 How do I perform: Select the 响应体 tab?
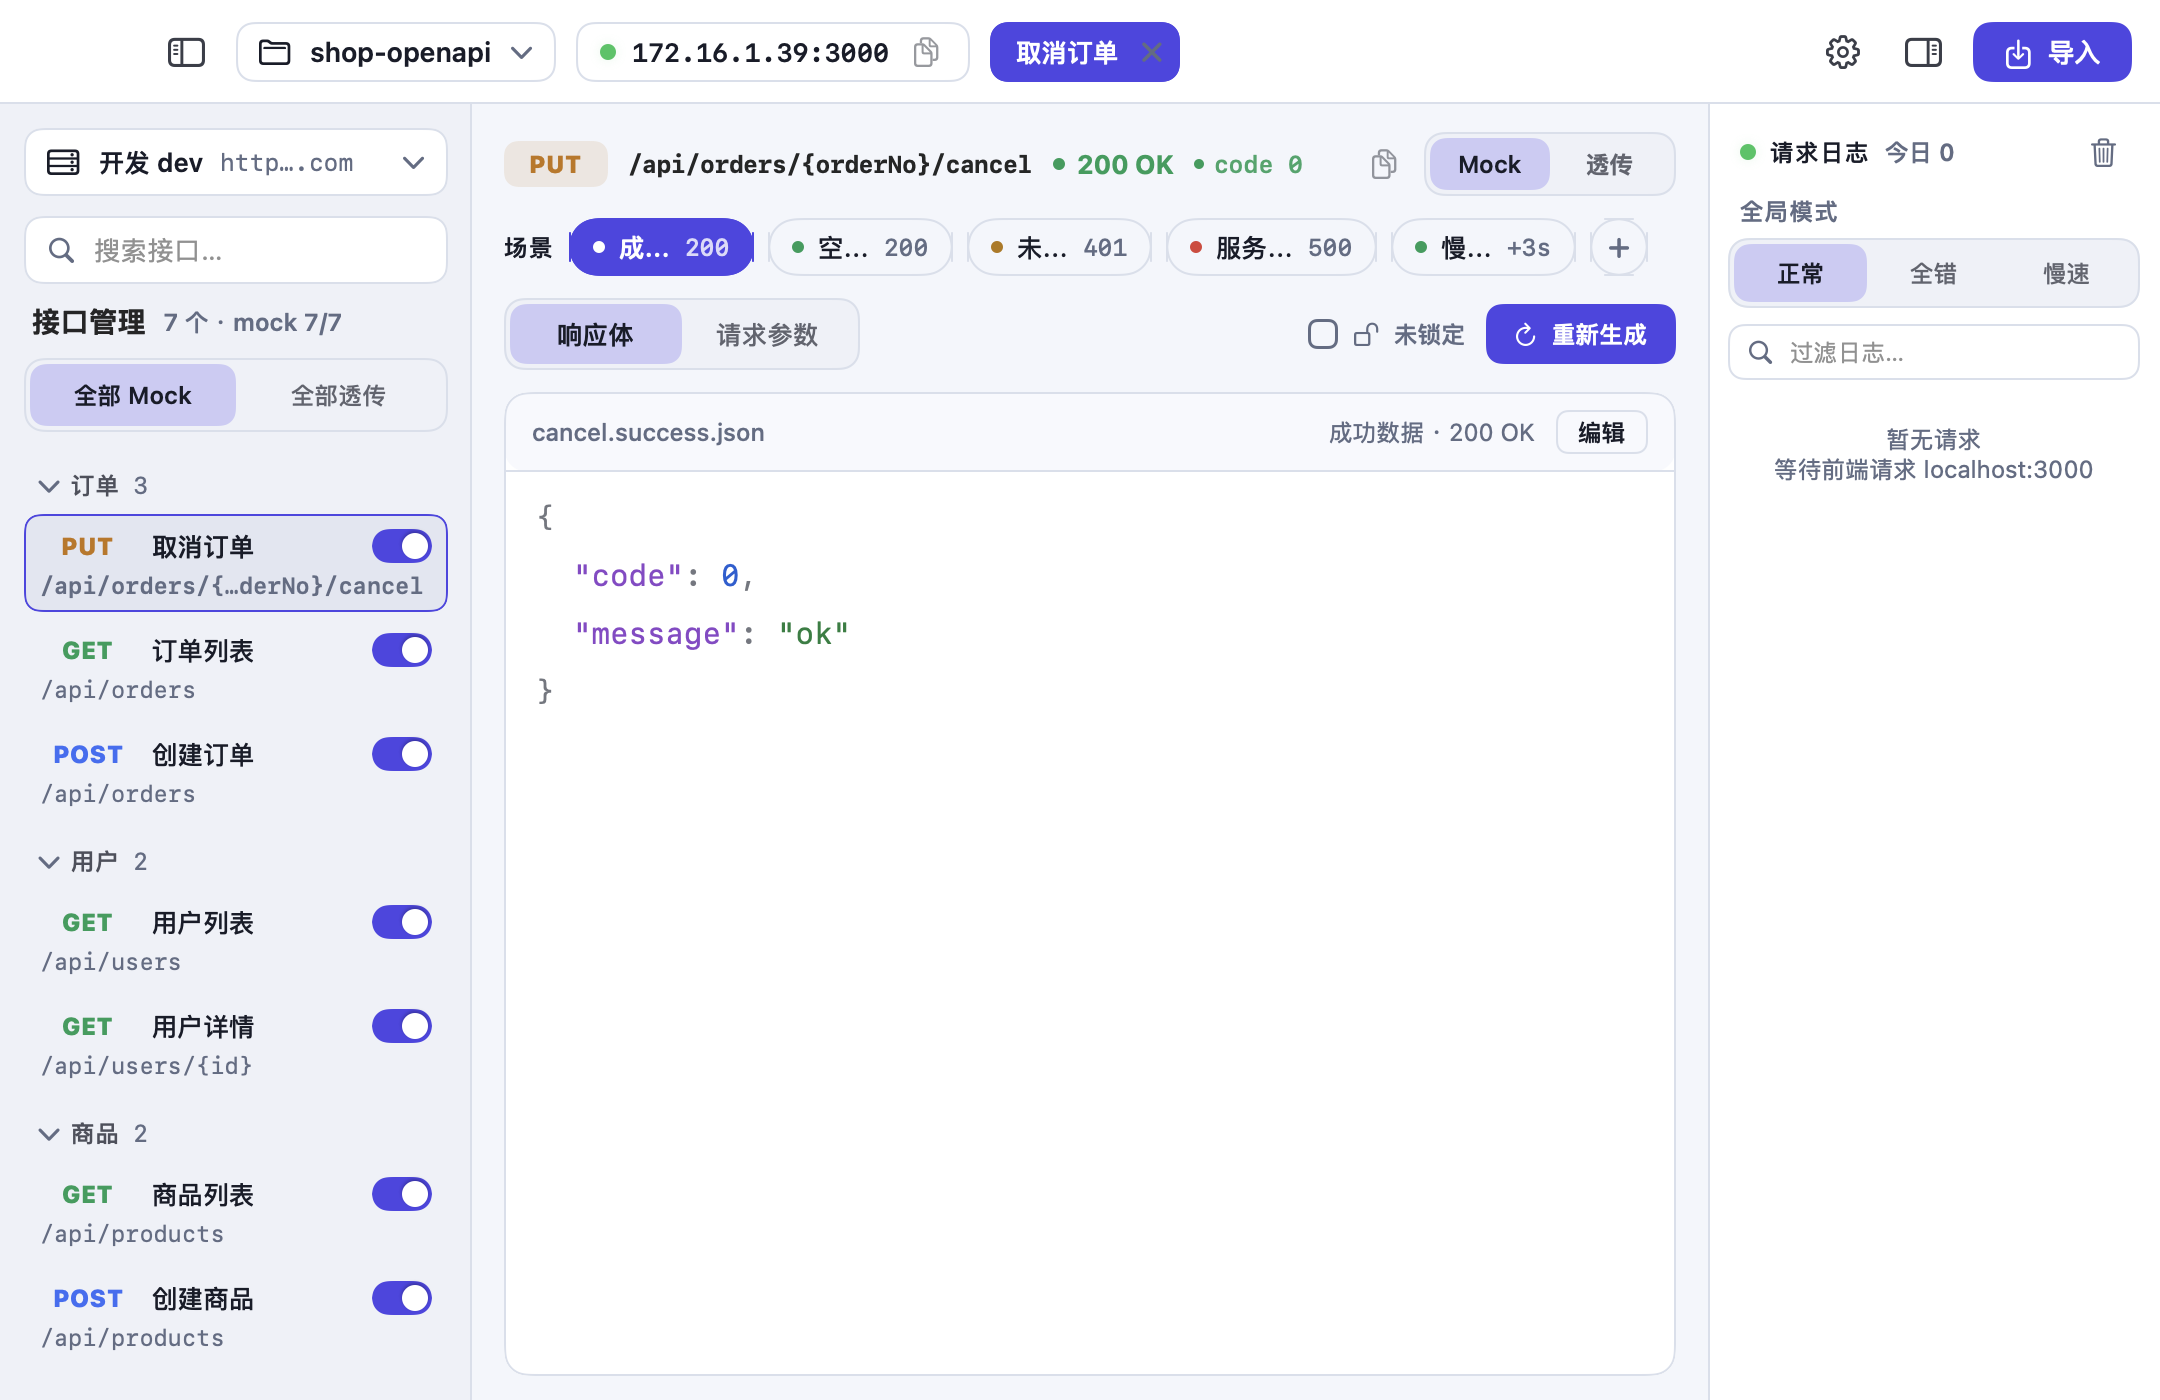(595, 334)
